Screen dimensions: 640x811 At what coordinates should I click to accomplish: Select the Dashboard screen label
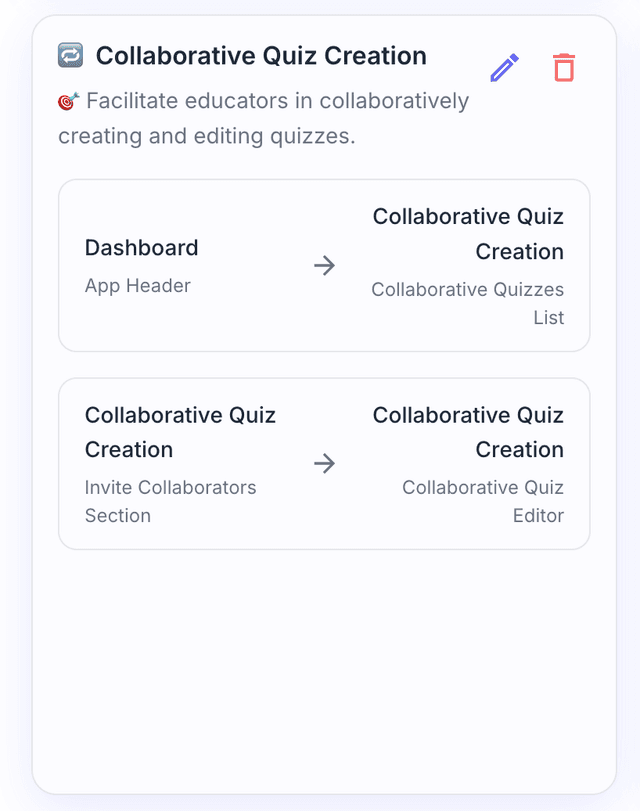pos(141,248)
